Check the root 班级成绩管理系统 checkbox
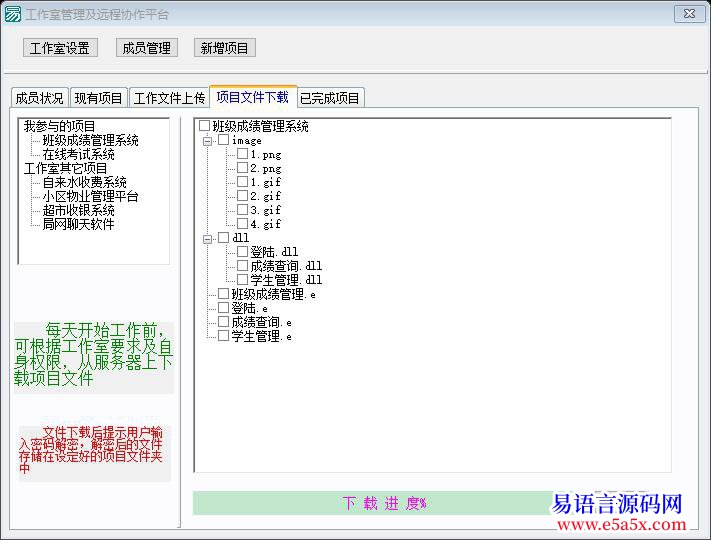Viewport: 711px width, 540px height. [205, 126]
